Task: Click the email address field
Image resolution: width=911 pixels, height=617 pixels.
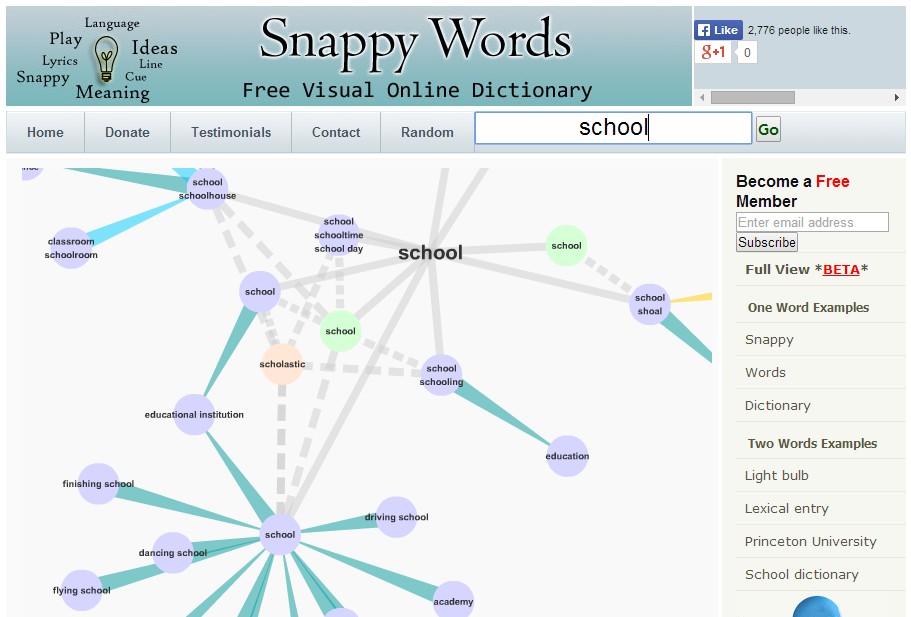Action: point(811,221)
